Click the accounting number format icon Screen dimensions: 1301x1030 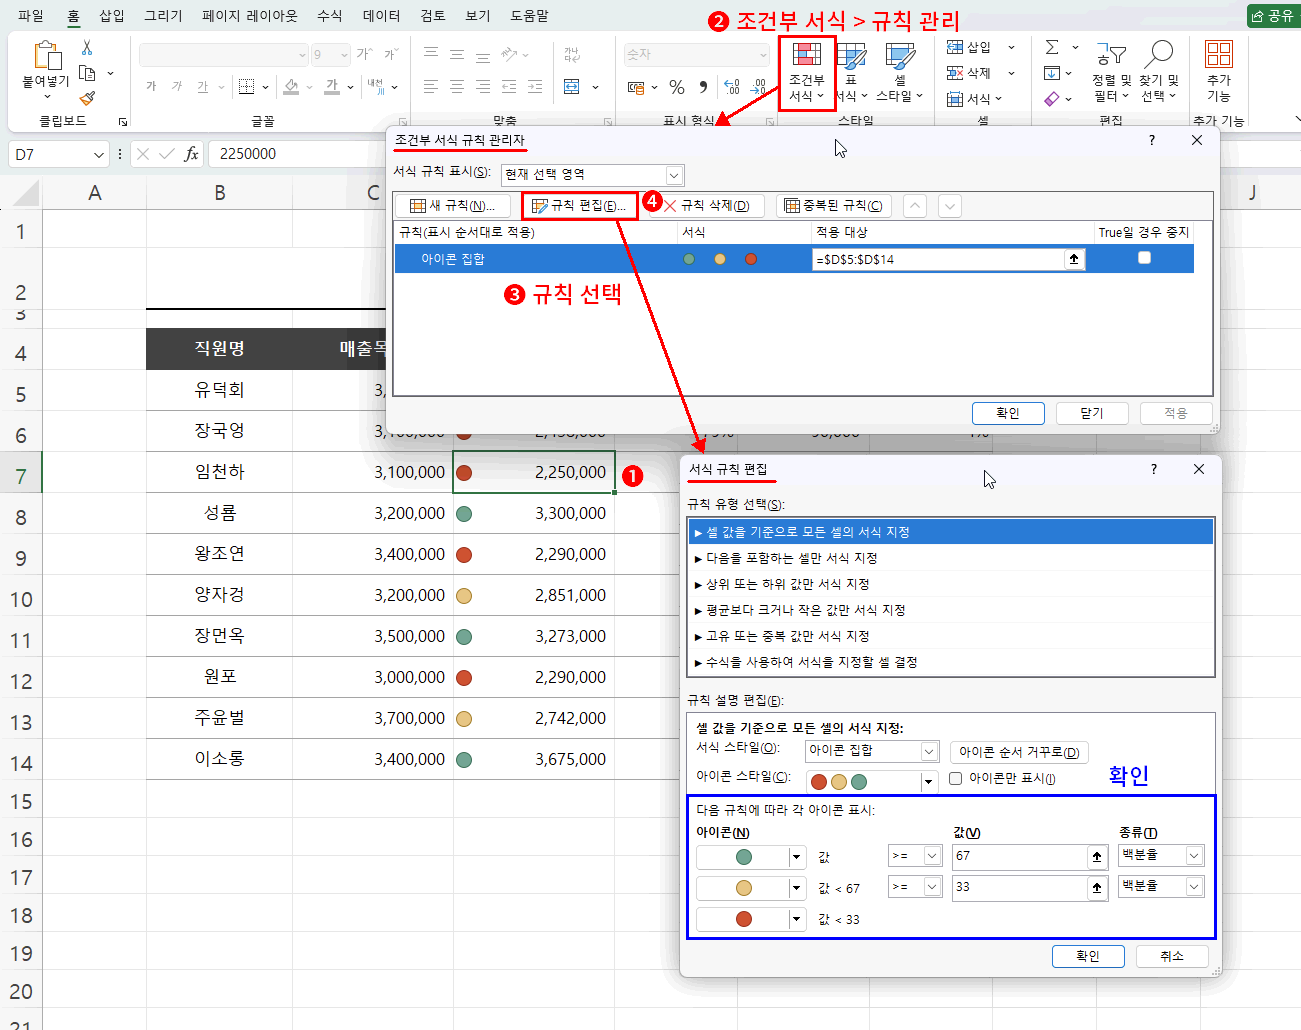point(636,87)
